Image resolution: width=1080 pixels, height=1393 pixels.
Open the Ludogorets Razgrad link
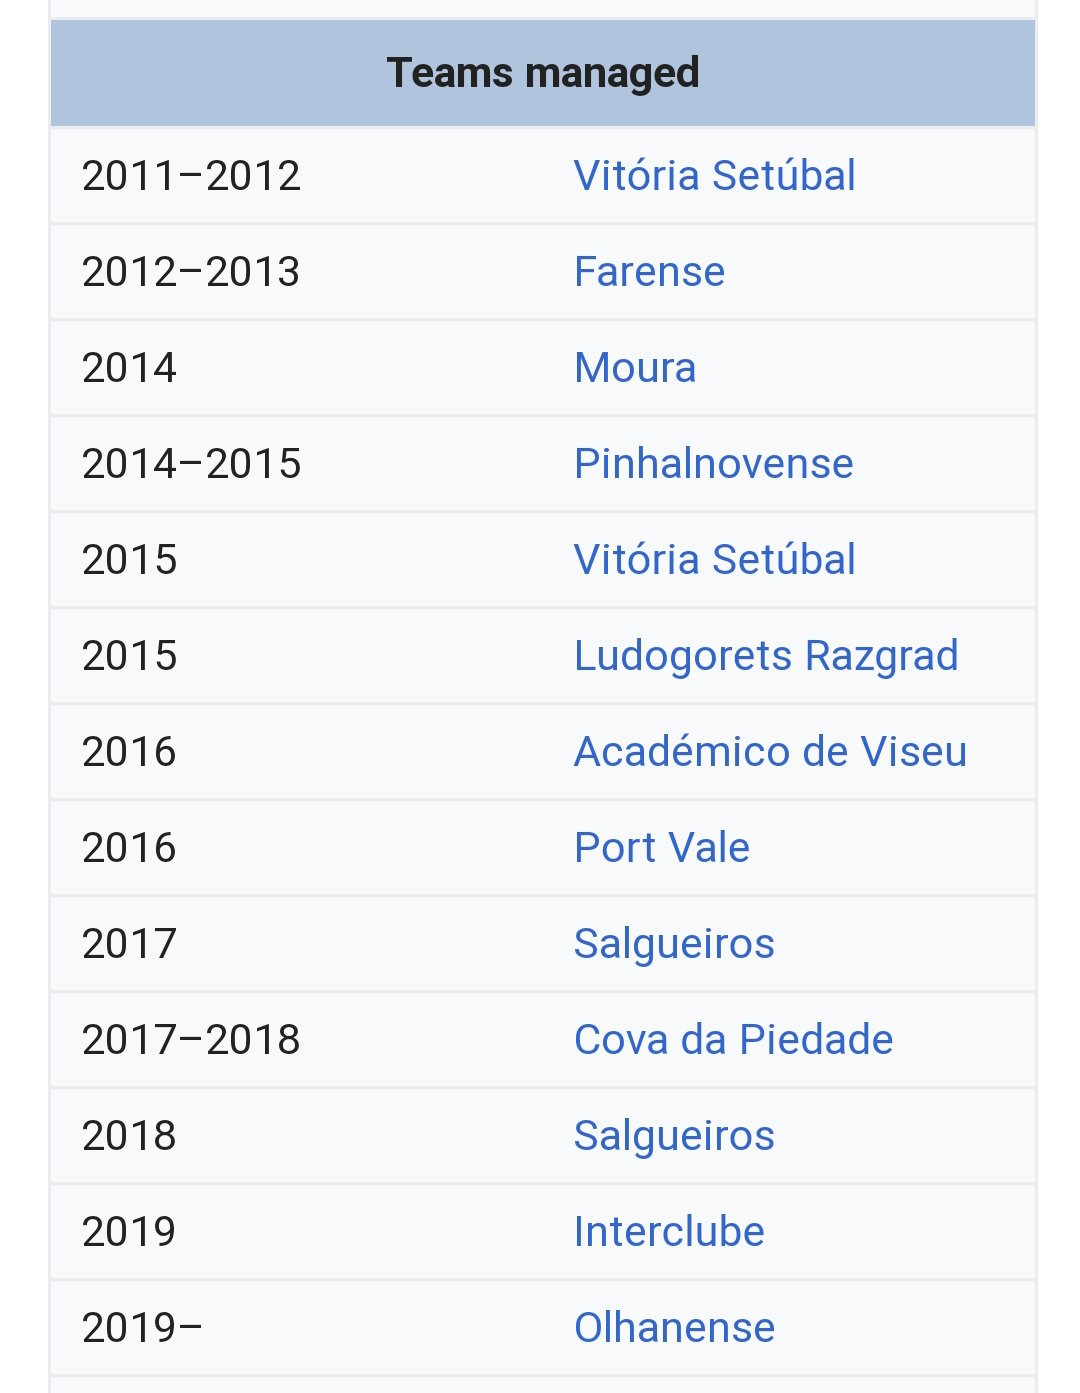tap(766, 656)
